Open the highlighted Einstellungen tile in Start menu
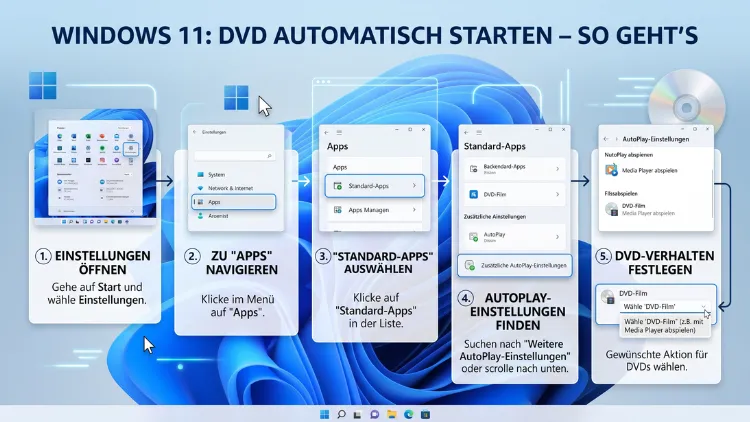 [131, 149]
